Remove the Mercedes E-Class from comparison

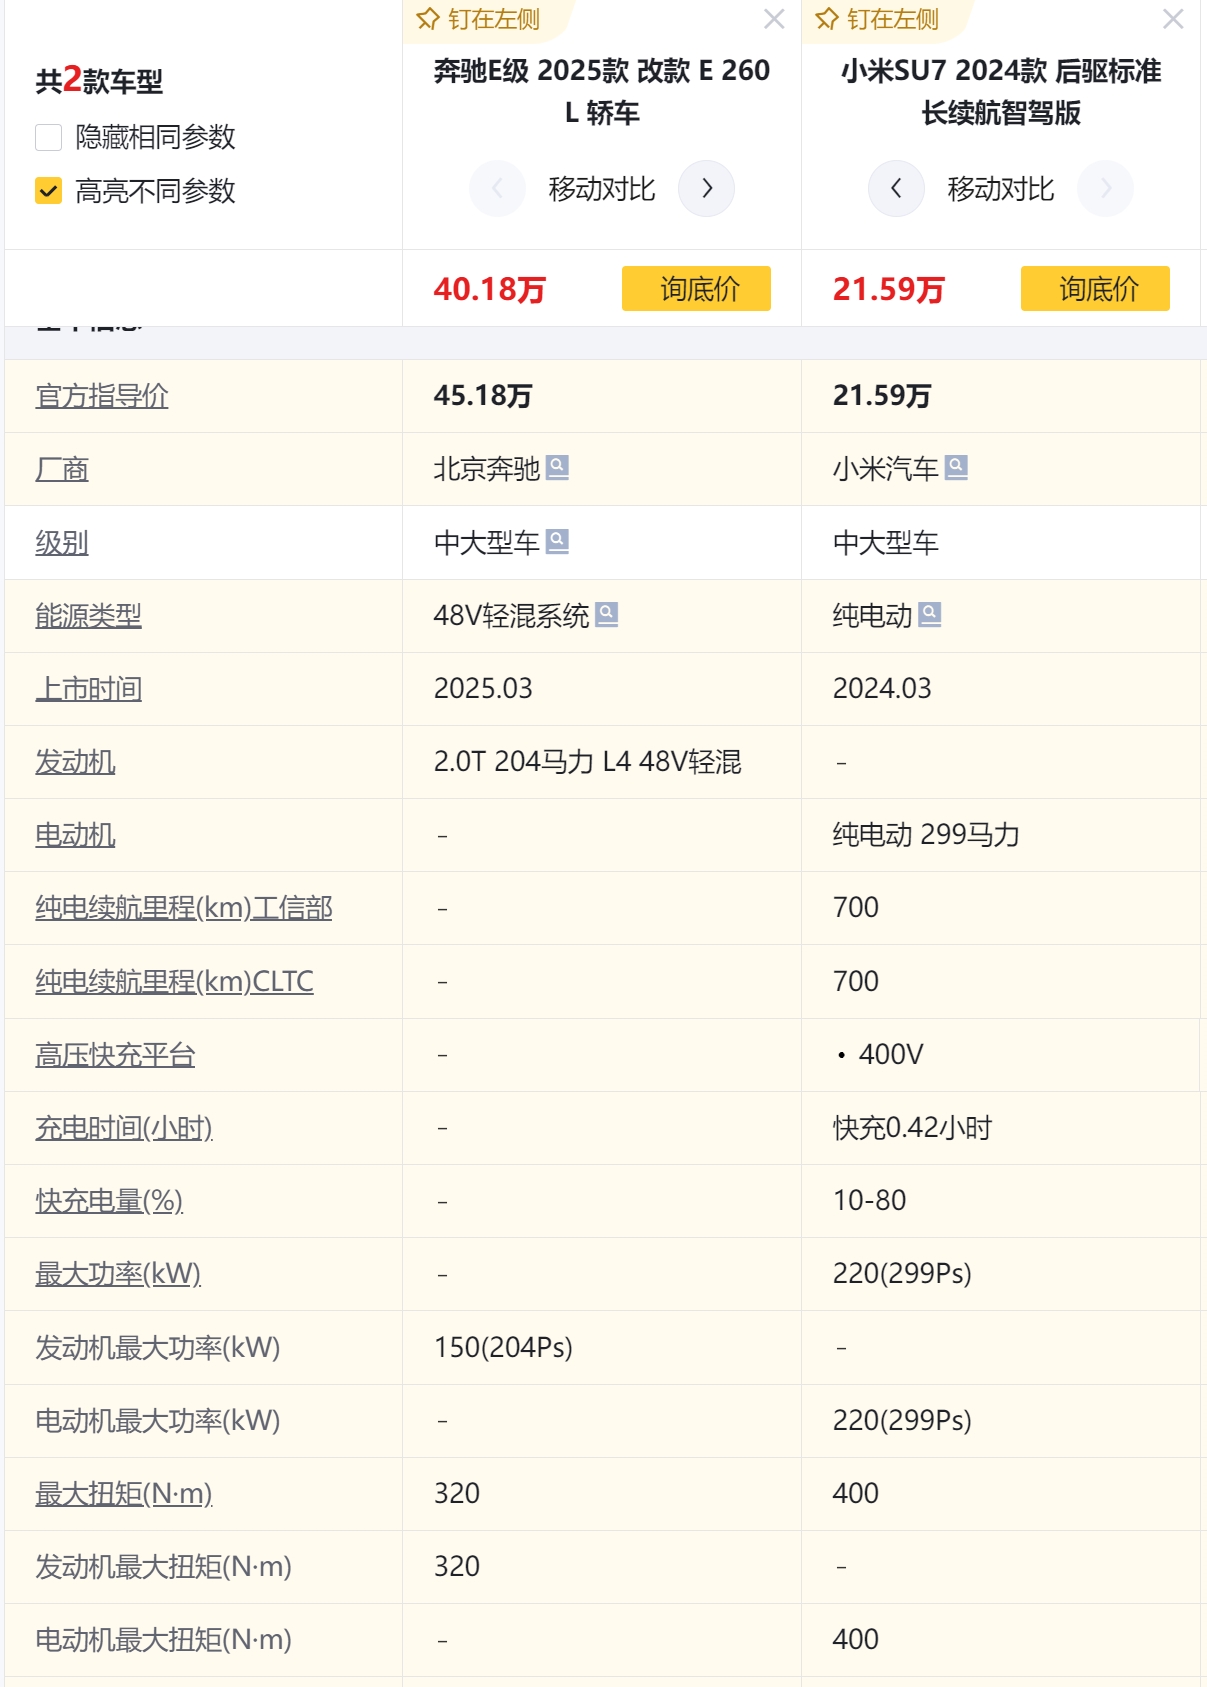coord(774,19)
